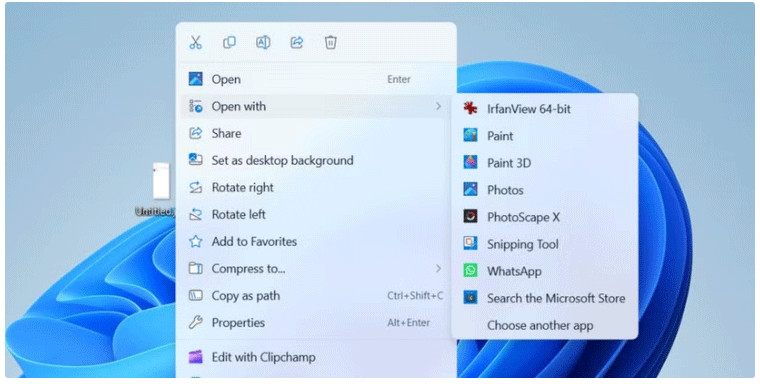Expand the Open with submenu arrow
760x384 pixels.
(x=438, y=106)
